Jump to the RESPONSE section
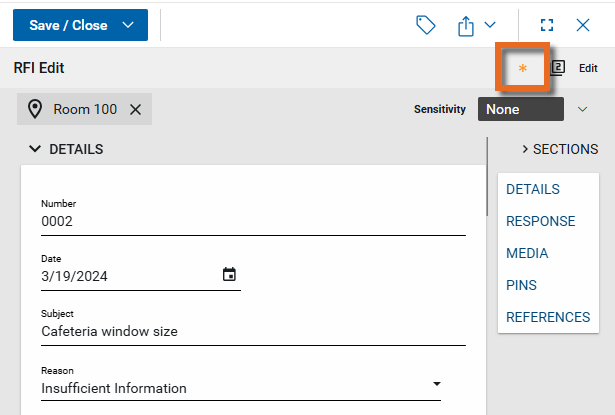Image resolution: width=615 pixels, height=415 pixels. [x=540, y=221]
